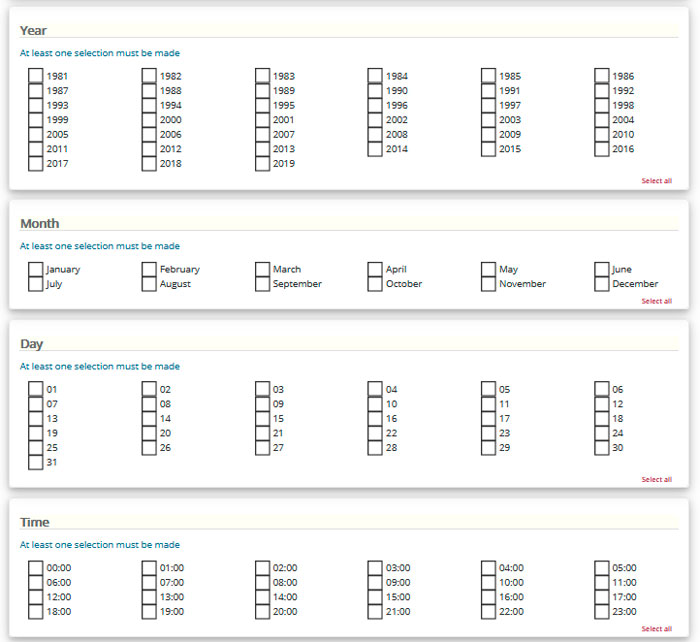Select year 1995 checkbox
The height and width of the screenshot is (642, 700).
click(x=262, y=105)
